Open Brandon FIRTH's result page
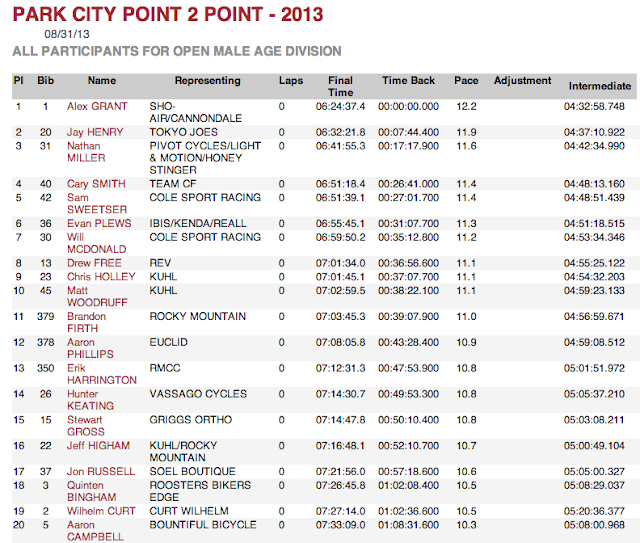Screen dimensions: 640x543 pyautogui.click(x=87, y=323)
